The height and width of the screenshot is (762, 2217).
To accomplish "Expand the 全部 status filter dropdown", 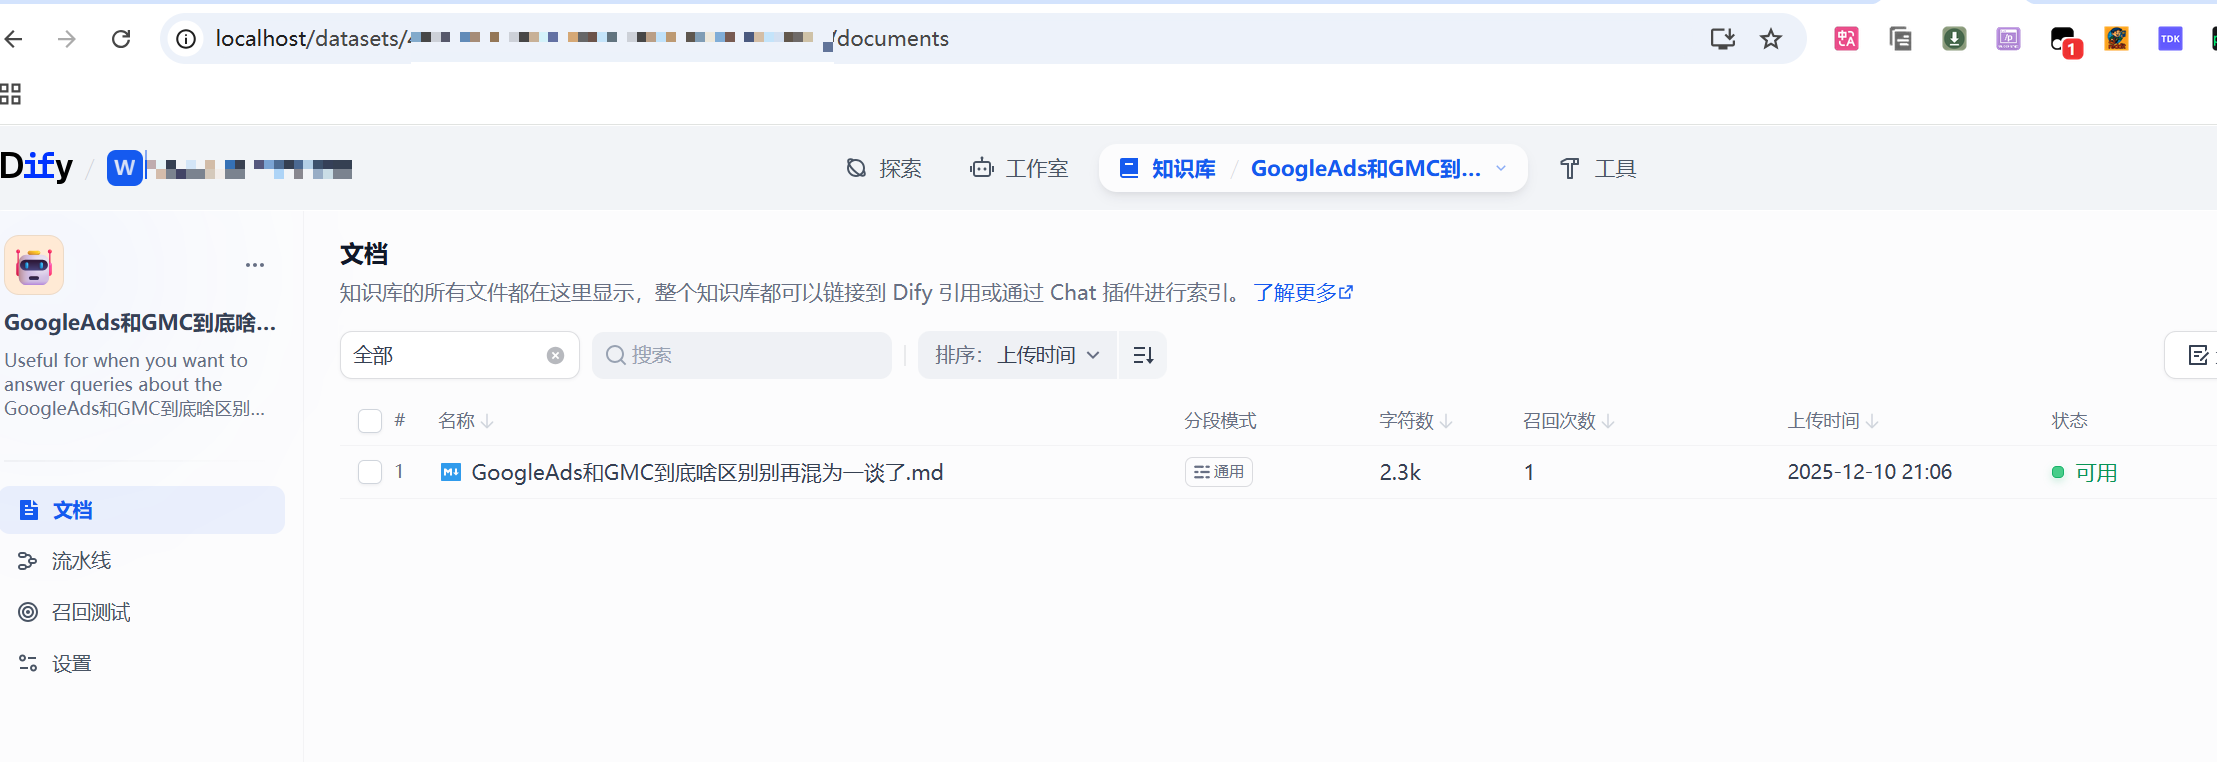I will (x=445, y=356).
